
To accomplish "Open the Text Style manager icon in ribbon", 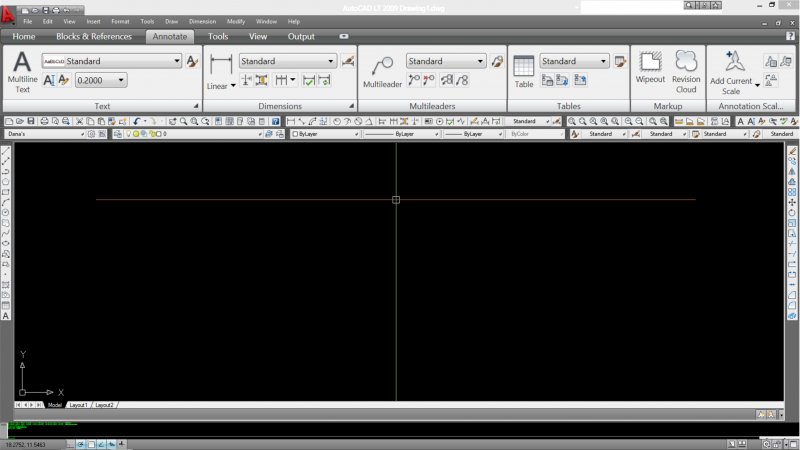I will (x=192, y=61).
